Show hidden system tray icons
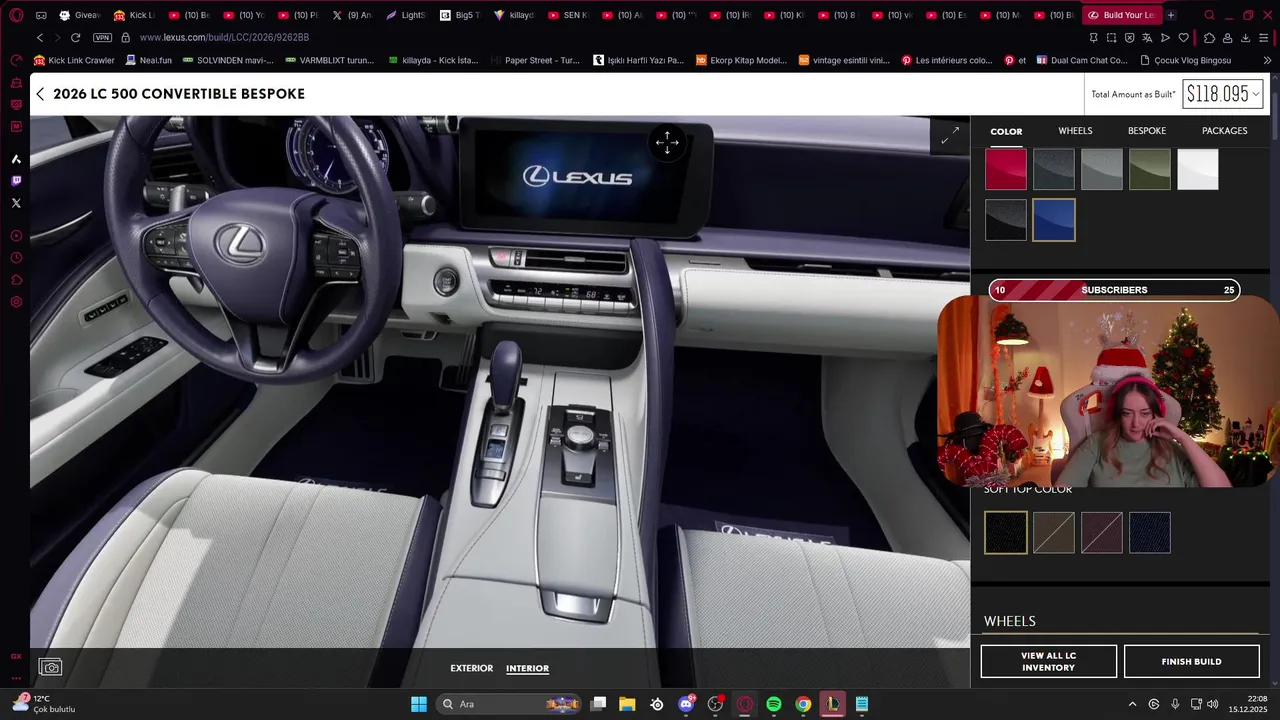The image size is (1280, 720). point(1132,704)
